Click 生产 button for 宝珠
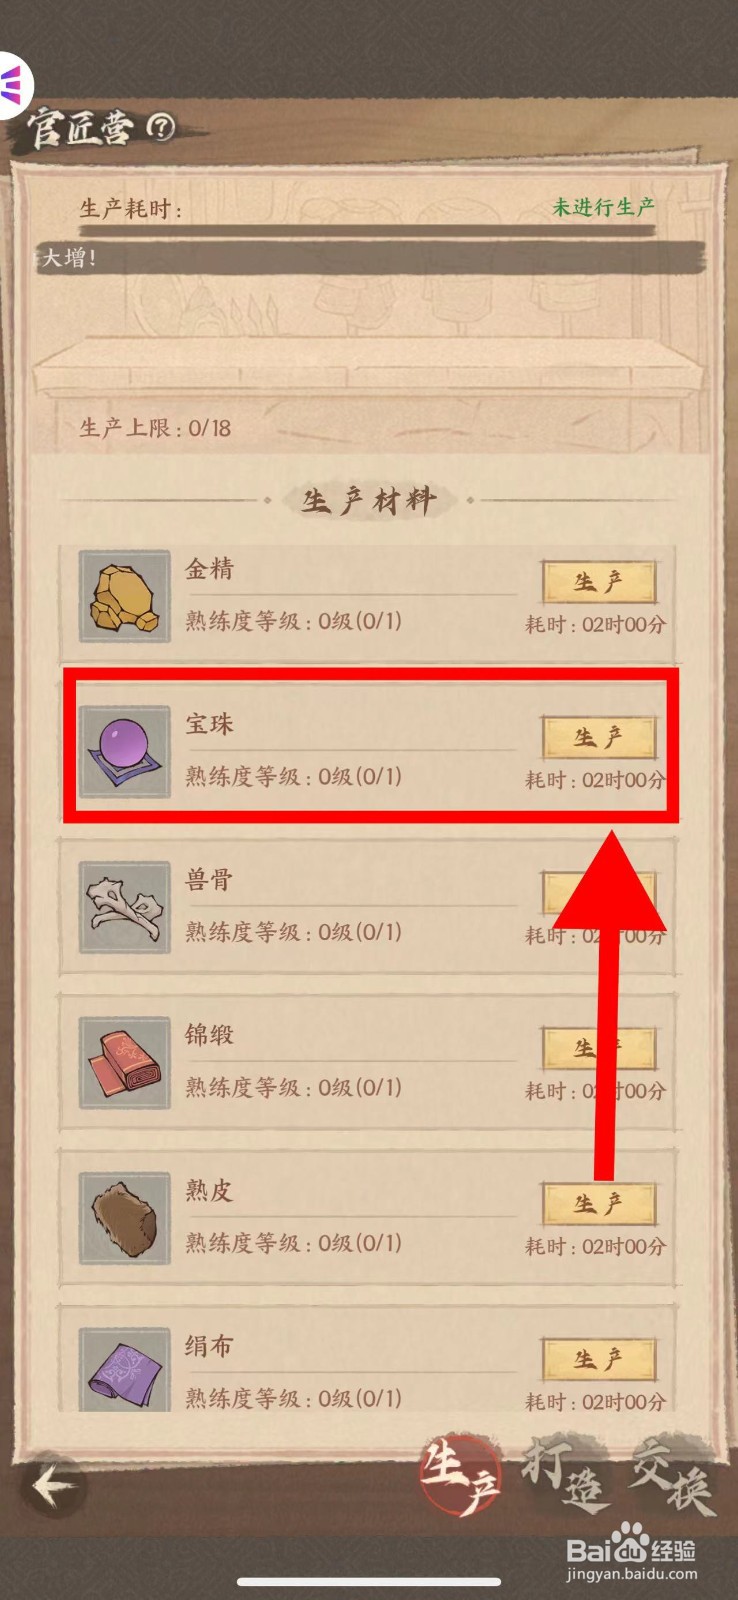738x1600 pixels. click(598, 737)
